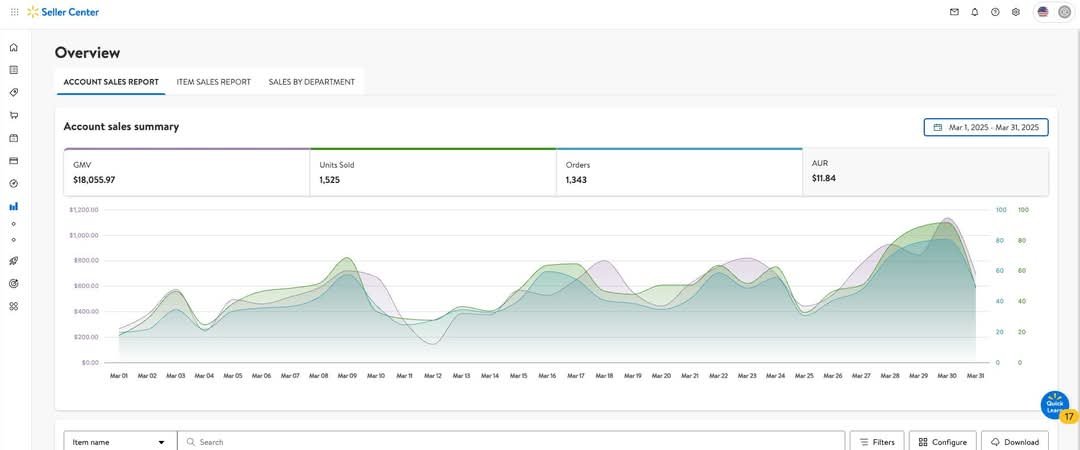
Task: Click the $600.00 axis label
Action: point(86,286)
